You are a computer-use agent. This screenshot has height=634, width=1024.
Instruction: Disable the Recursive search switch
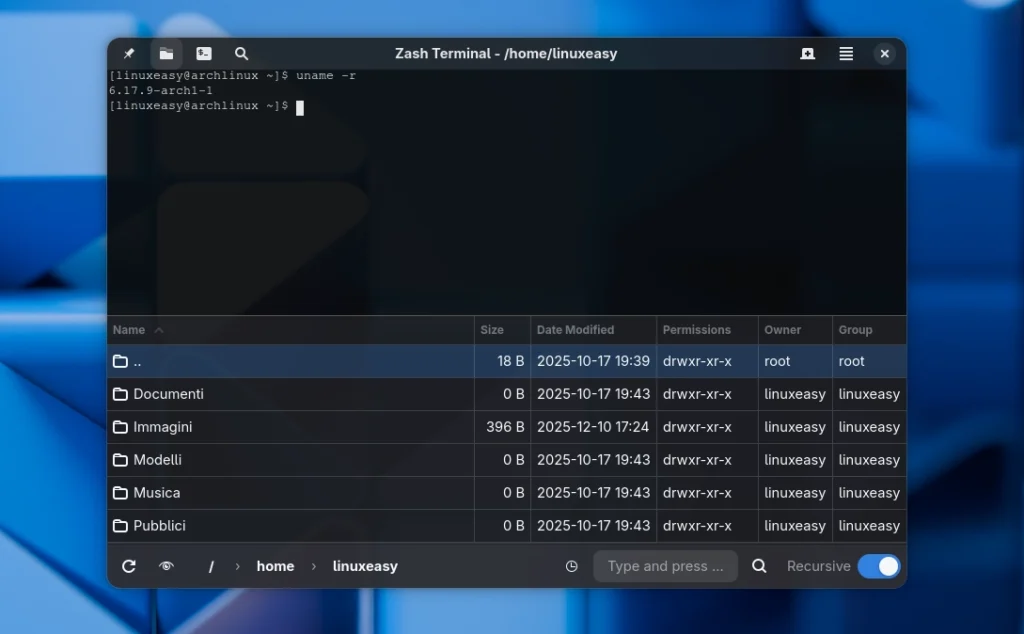pos(879,566)
